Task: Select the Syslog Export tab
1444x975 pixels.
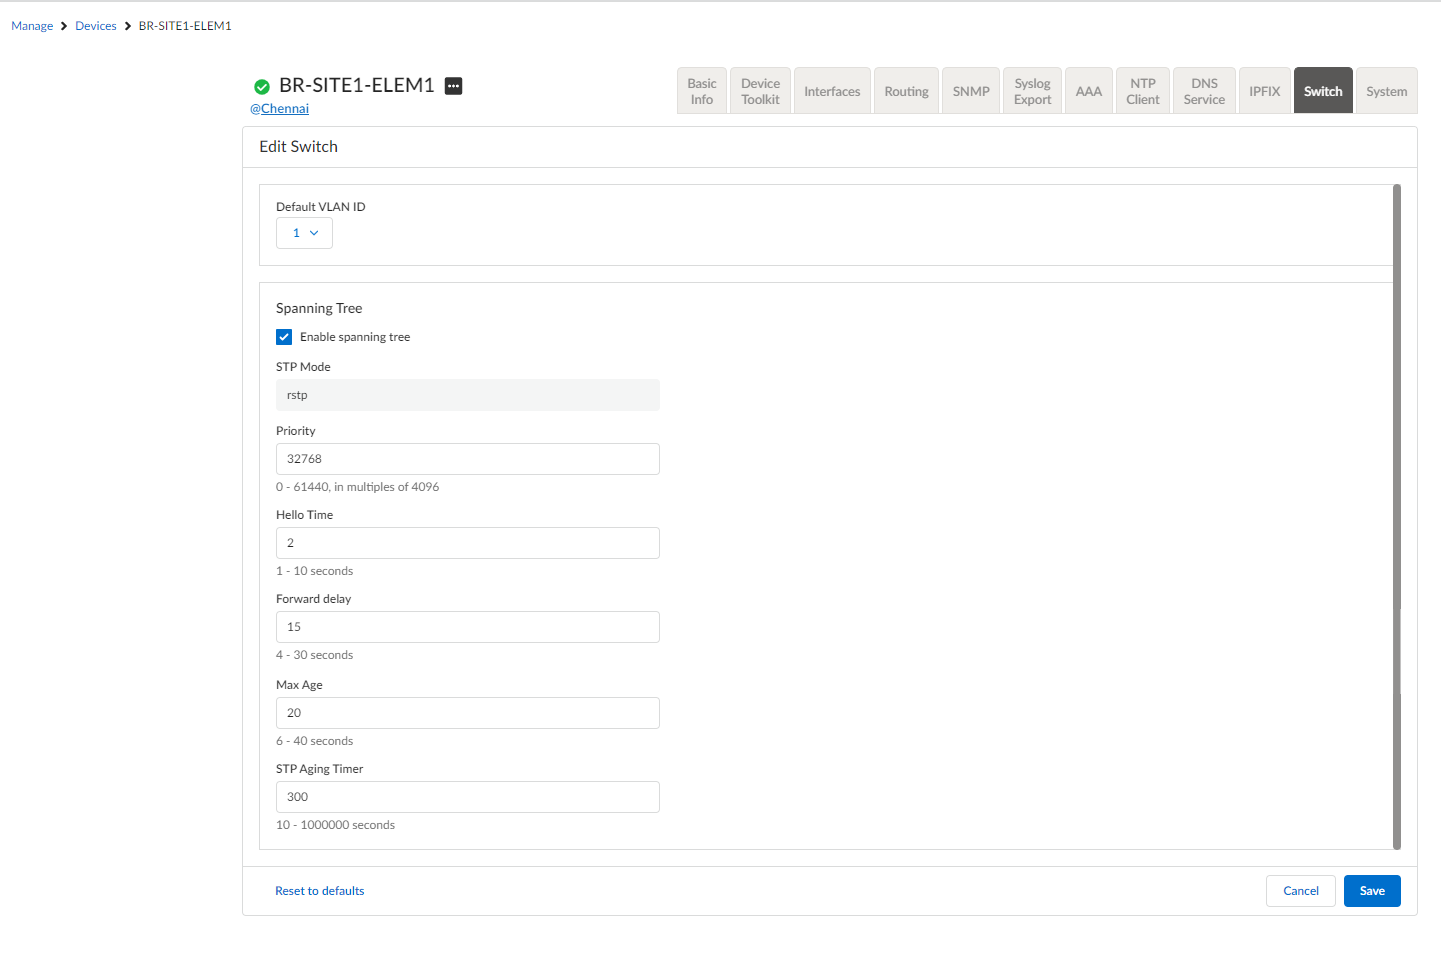Action: [1032, 91]
